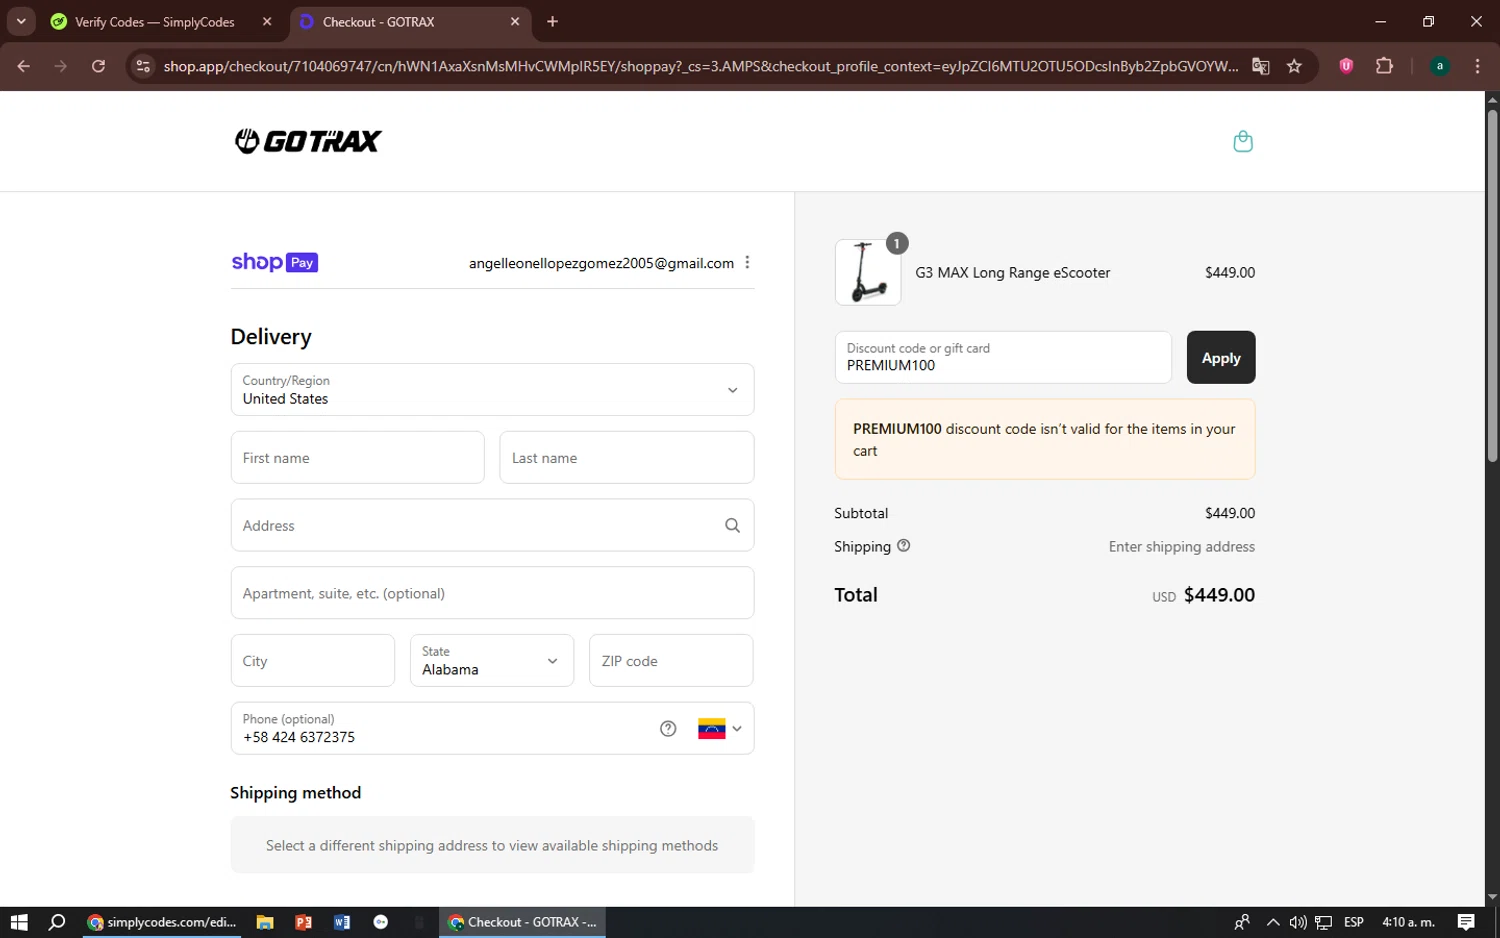Show phone number help tooltip
The width and height of the screenshot is (1500, 938).
668,728
